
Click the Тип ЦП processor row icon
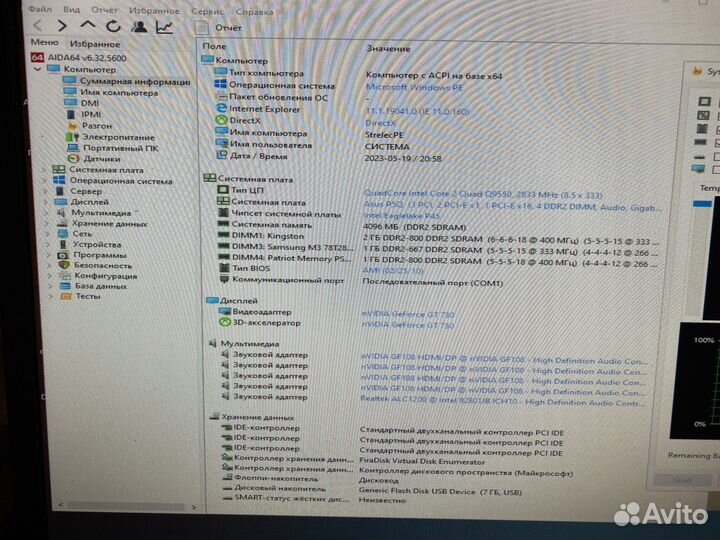pos(223,189)
